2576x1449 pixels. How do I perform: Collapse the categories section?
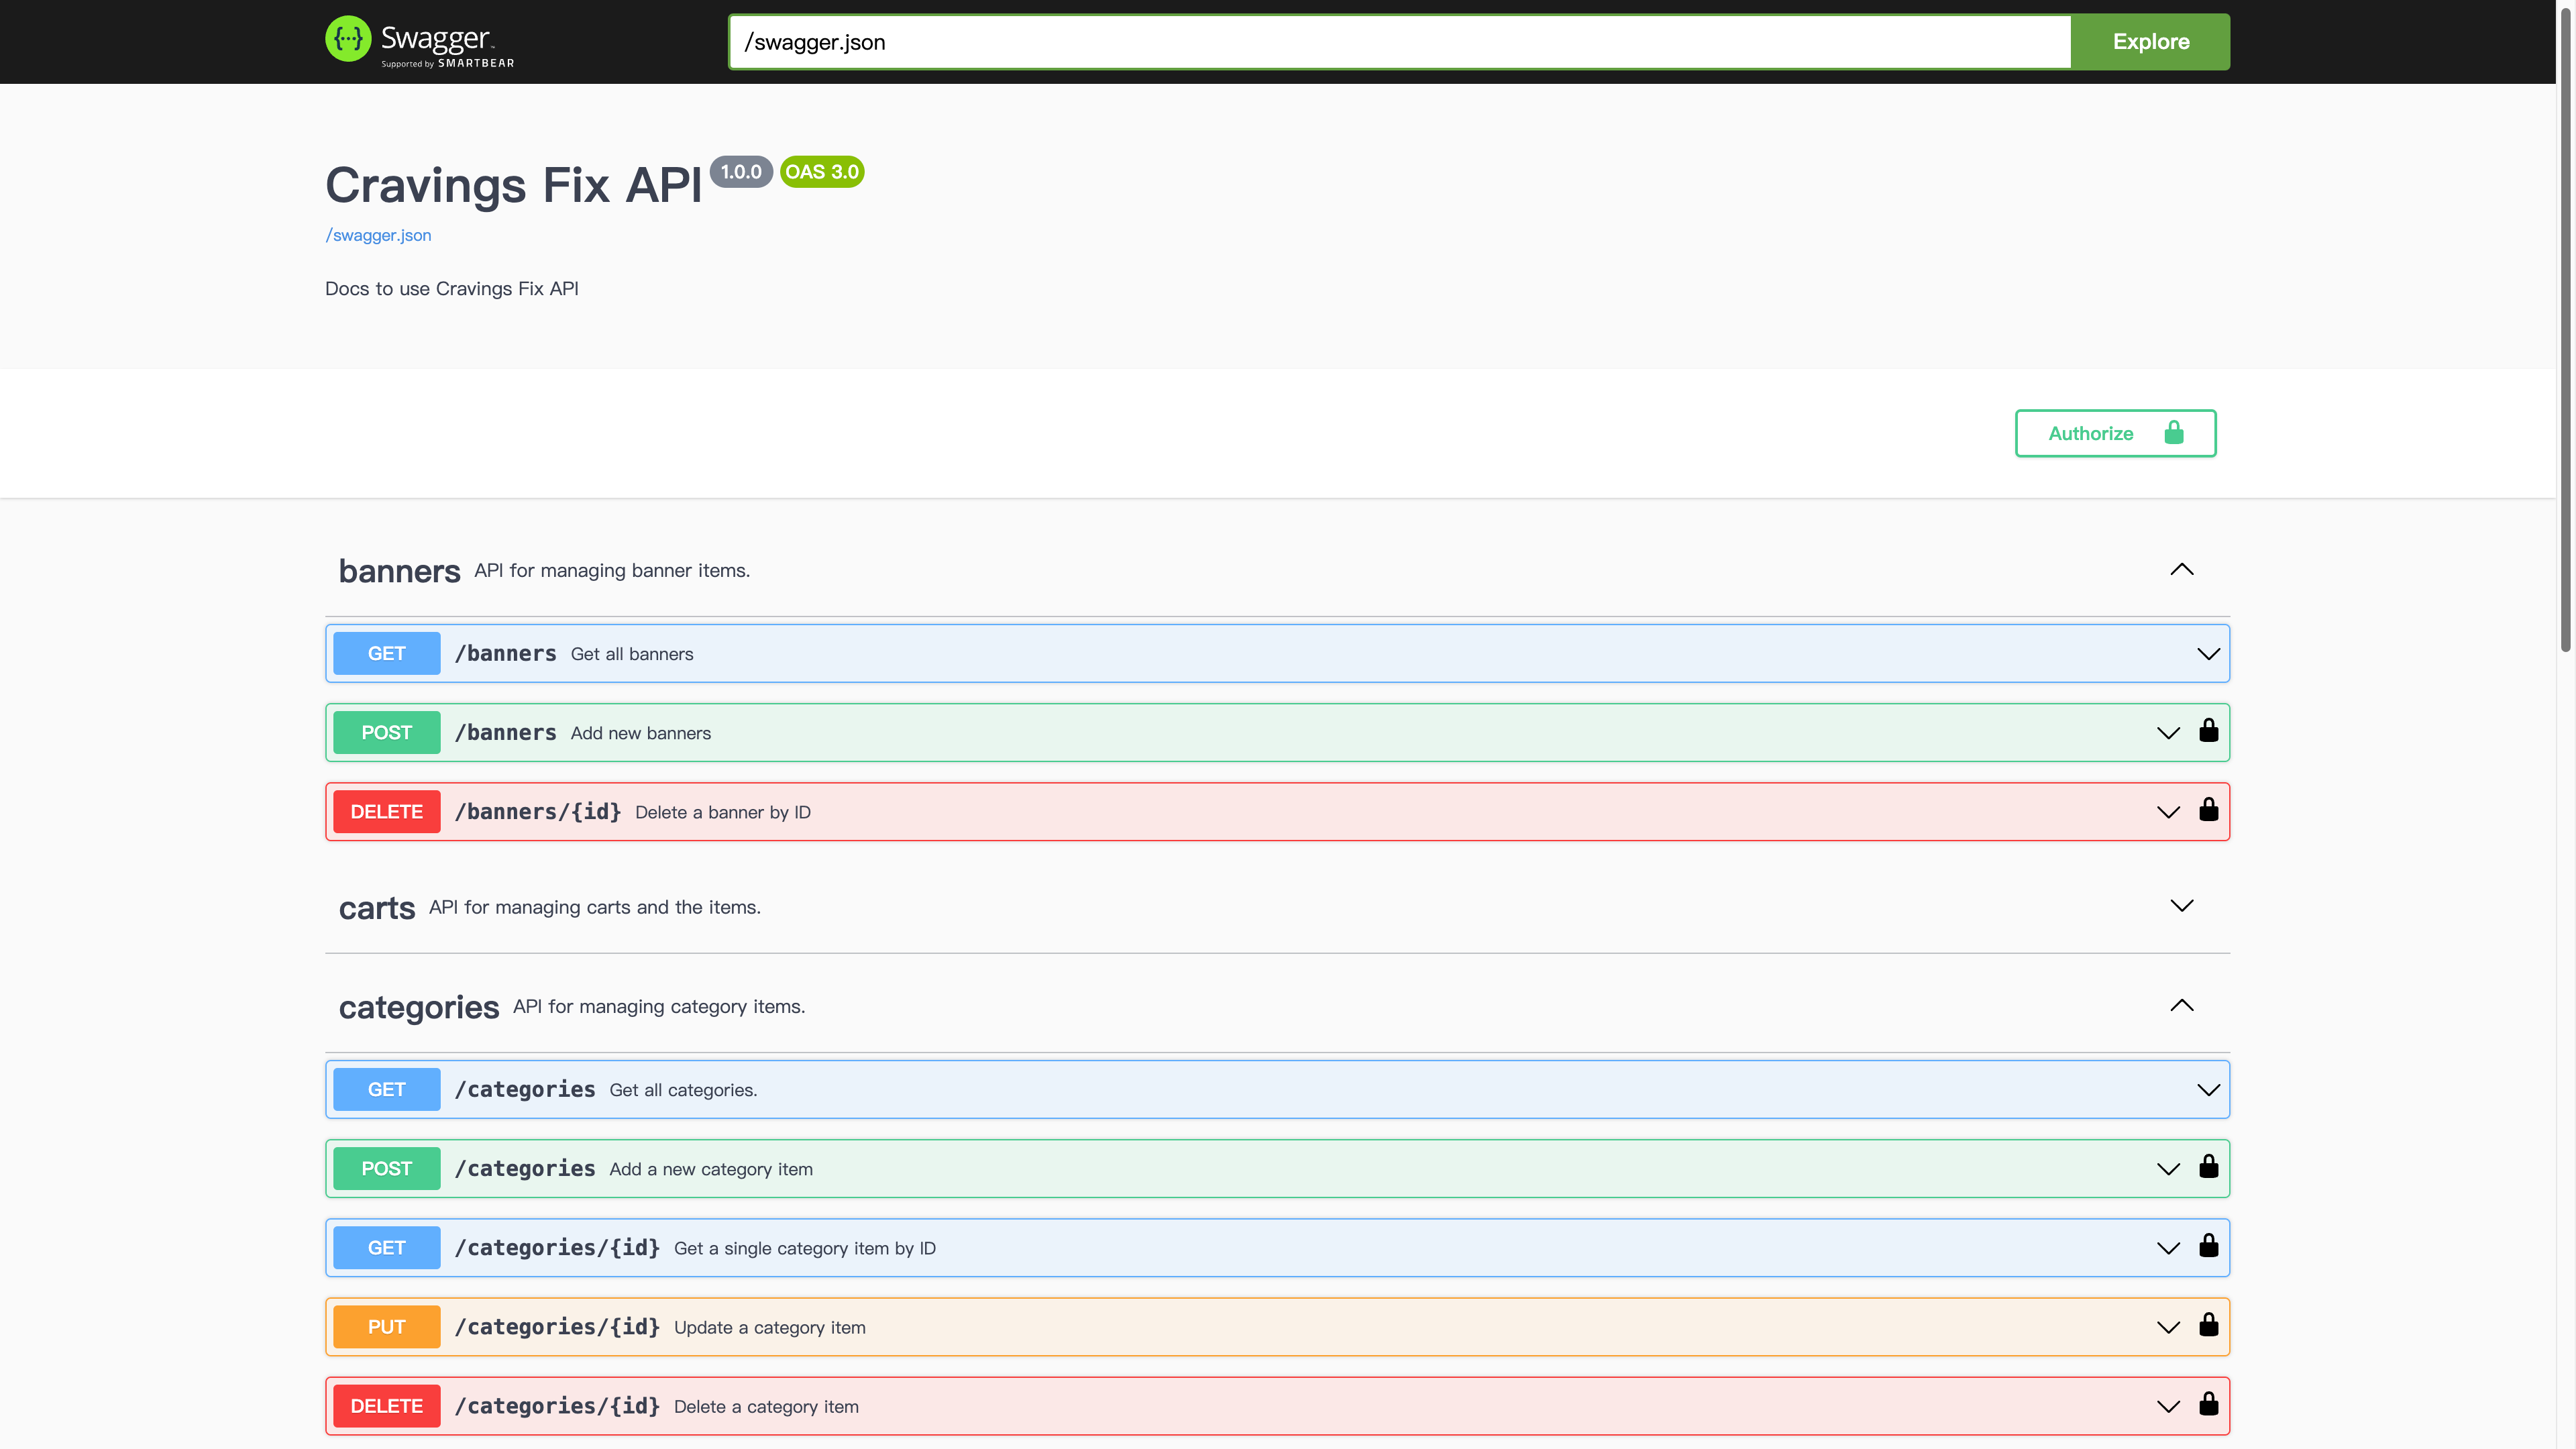(2181, 1006)
